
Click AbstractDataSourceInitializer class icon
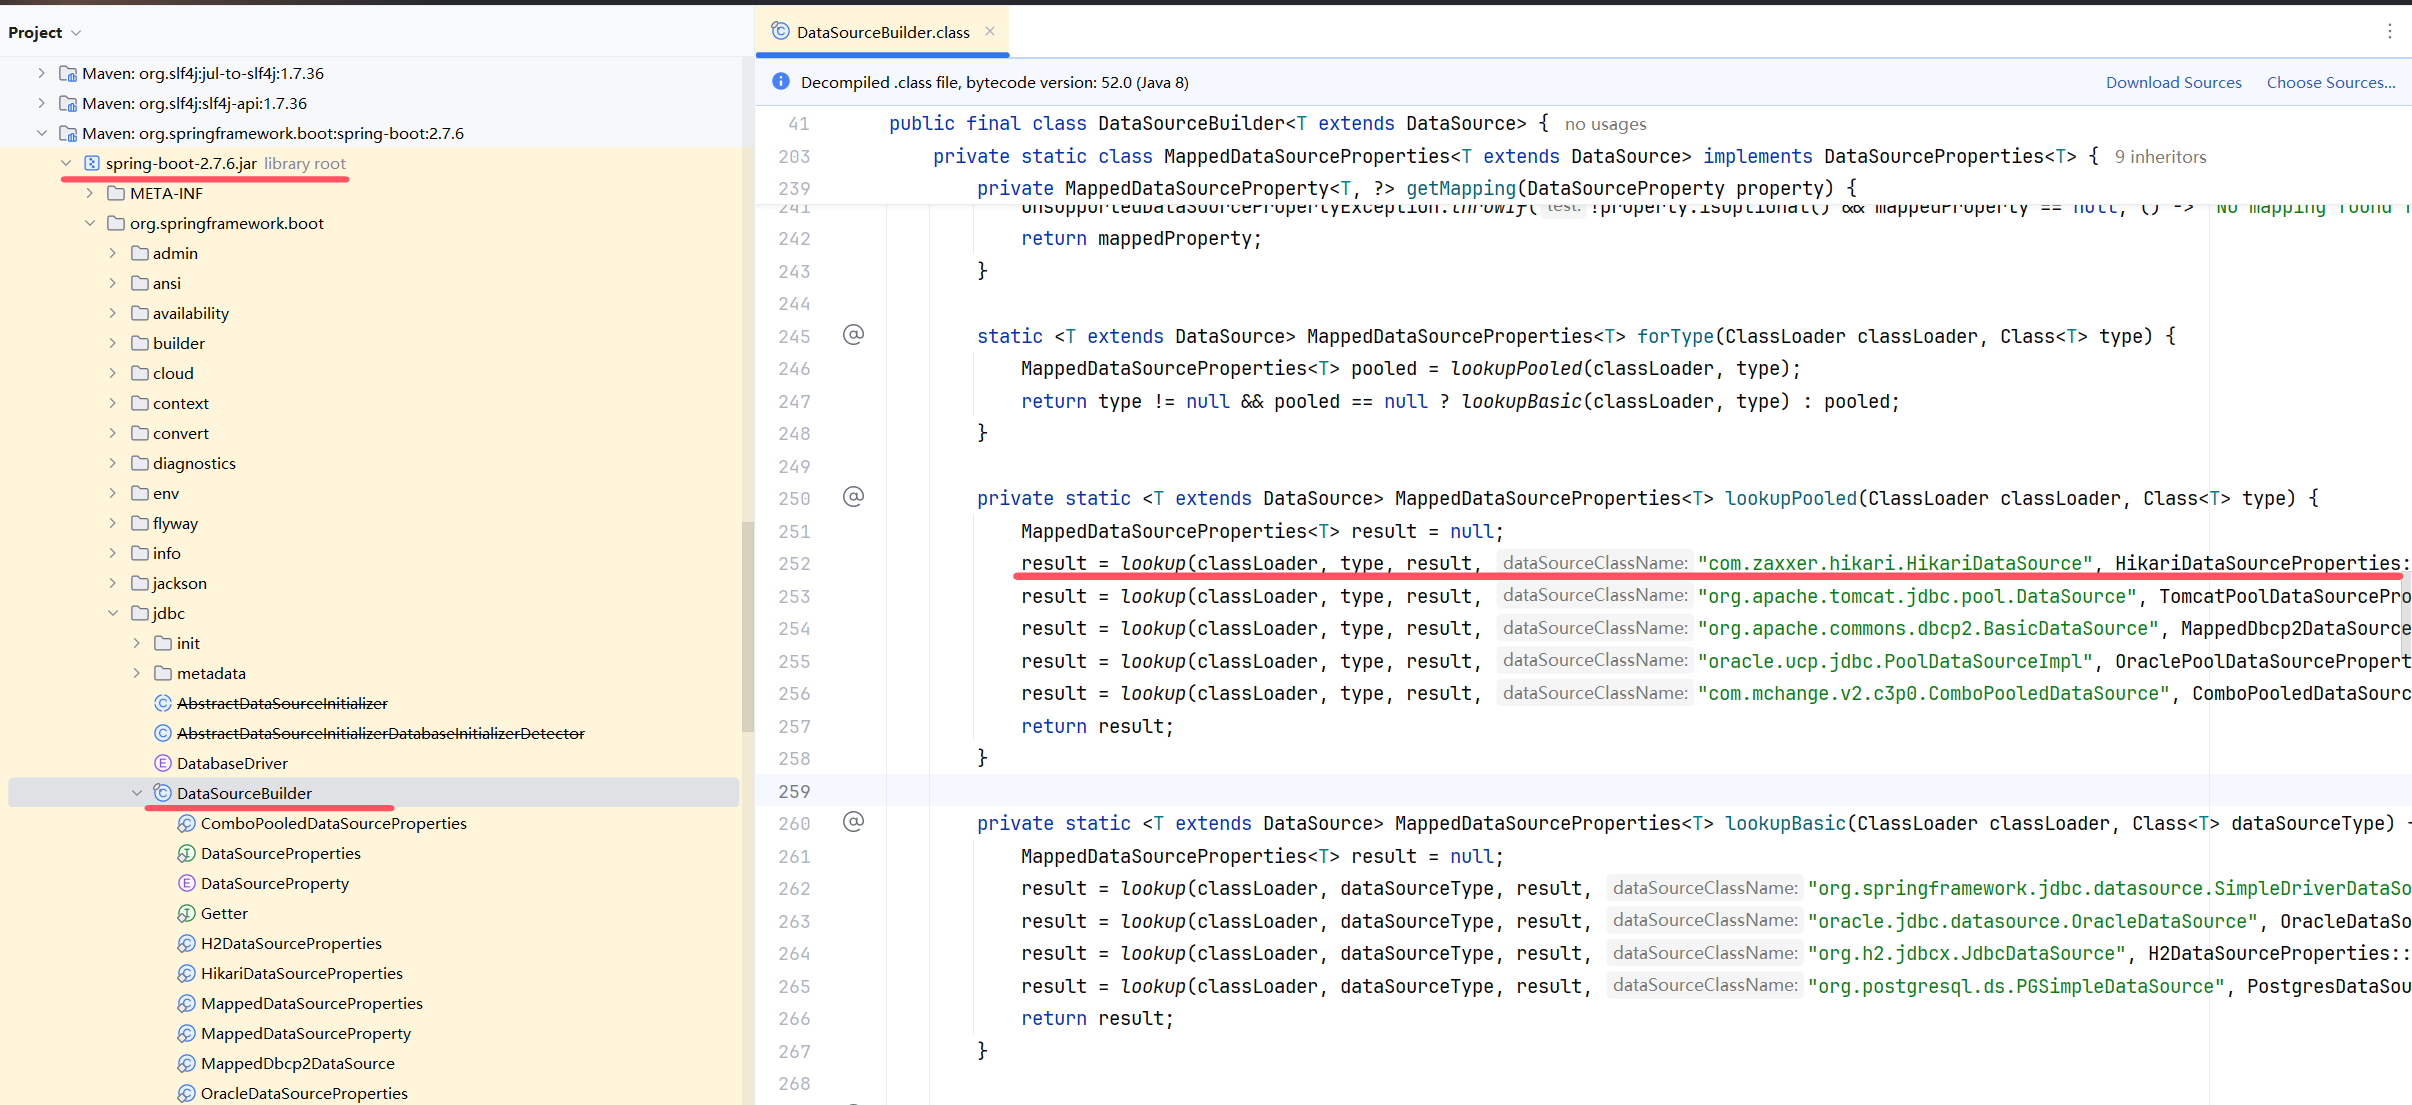163,703
